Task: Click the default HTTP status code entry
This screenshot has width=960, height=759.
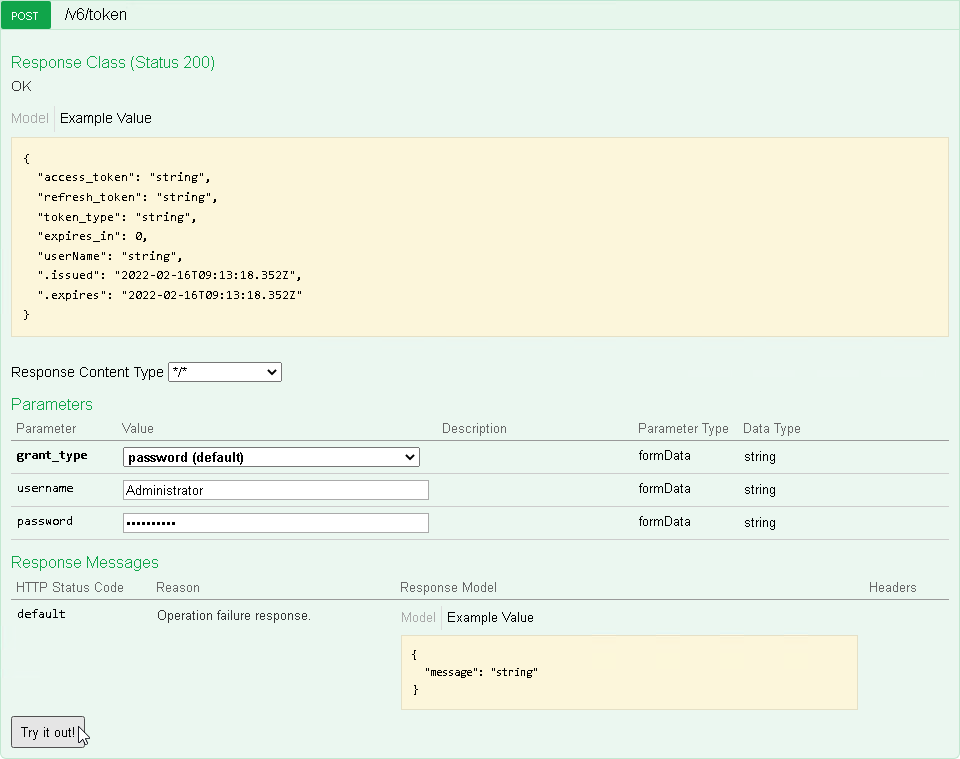Action: pos(41,614)
